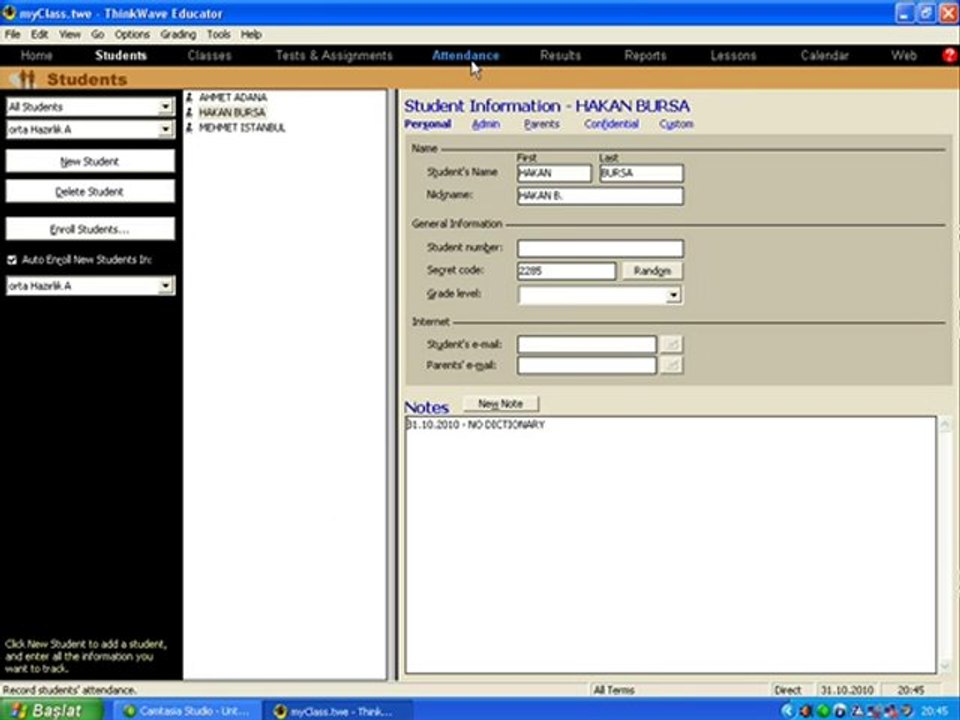Screen dimensions: 960x720
Task: Open the Tools menu
Action: (x=218, y=34)
